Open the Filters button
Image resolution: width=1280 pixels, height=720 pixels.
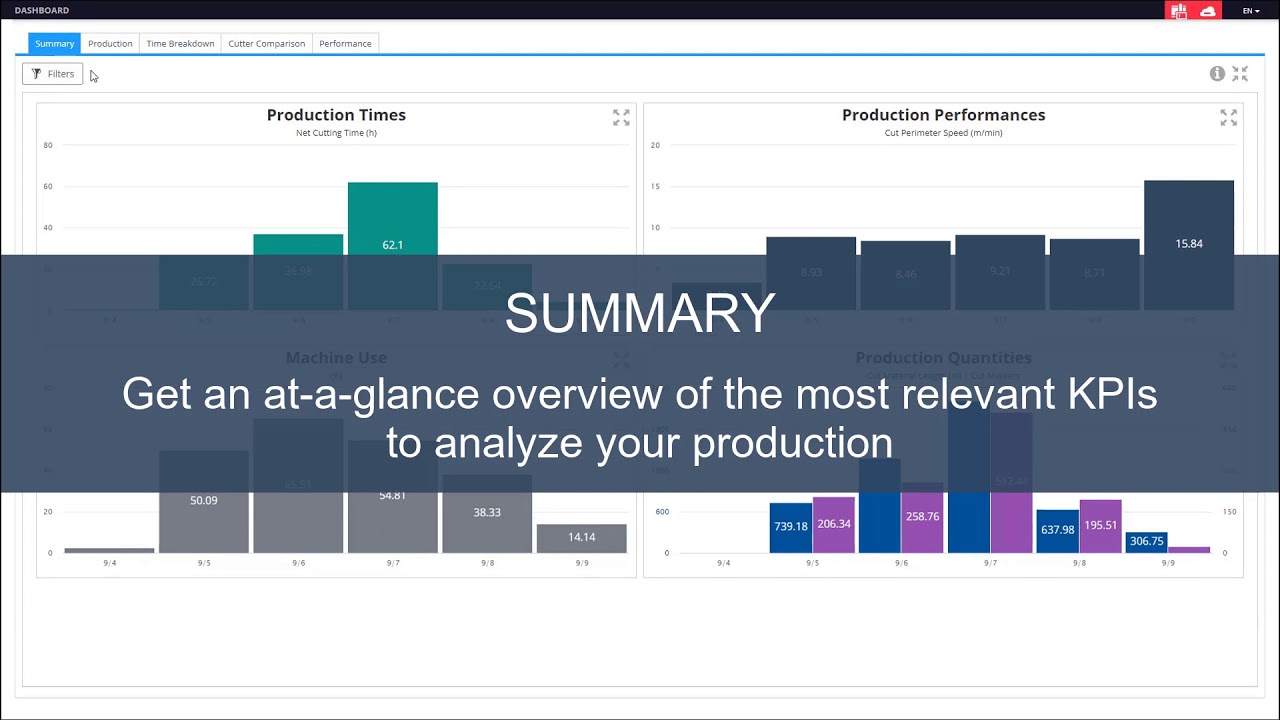[x=53, y=74]
